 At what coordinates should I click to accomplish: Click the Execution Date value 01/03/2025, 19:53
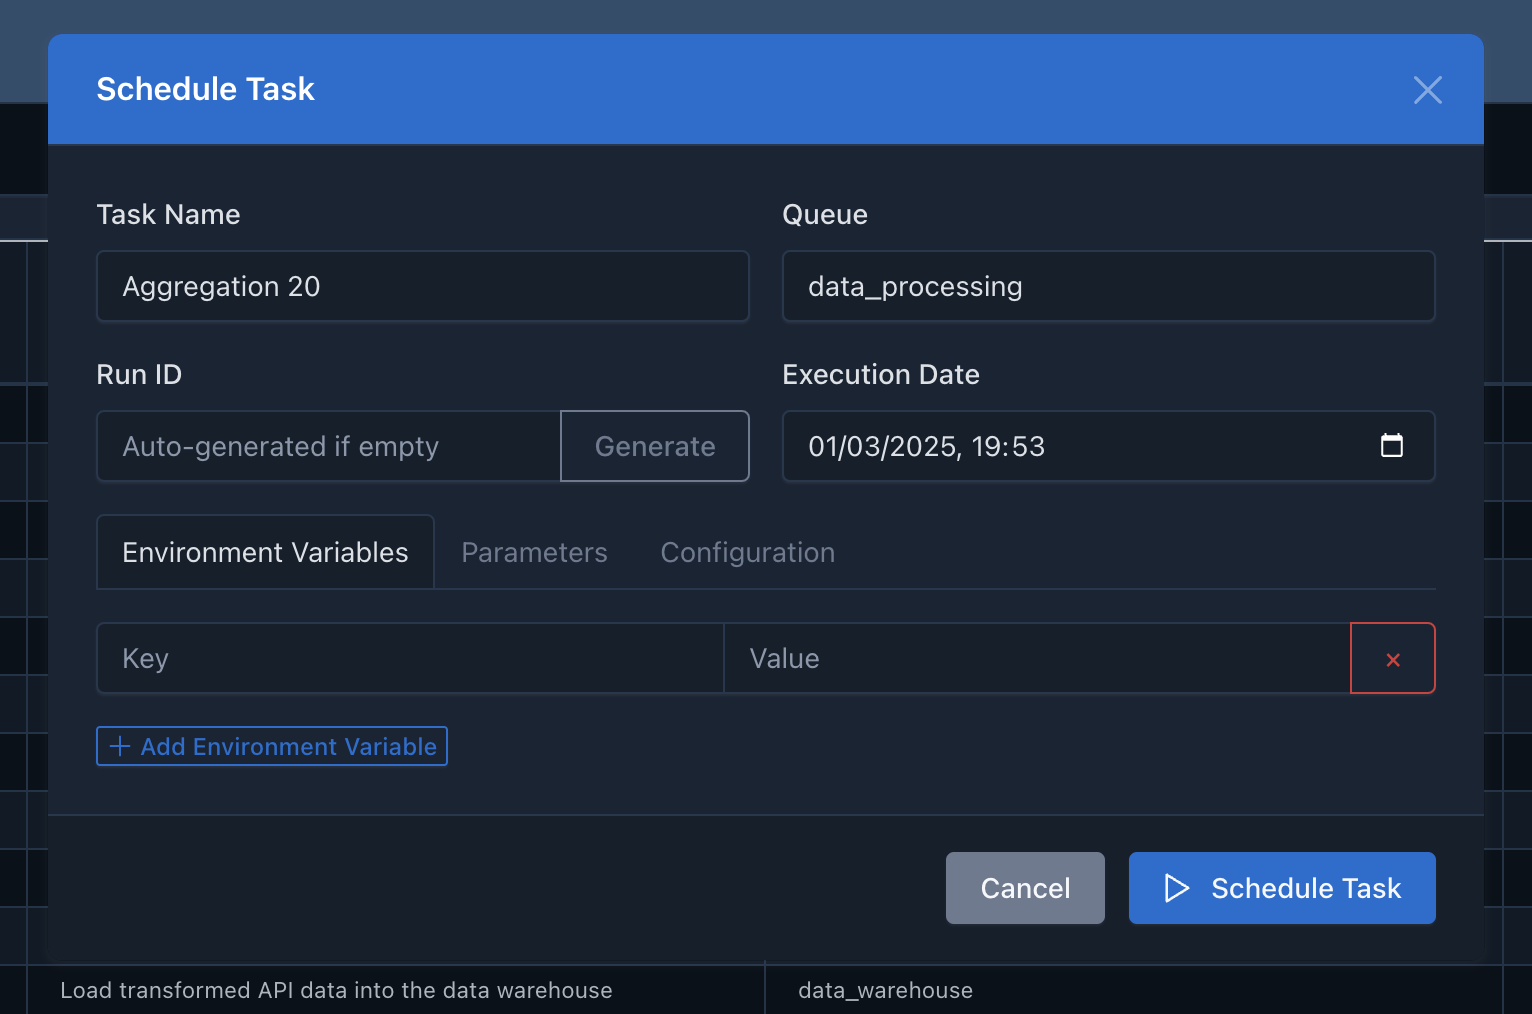(x=926, y=446)
